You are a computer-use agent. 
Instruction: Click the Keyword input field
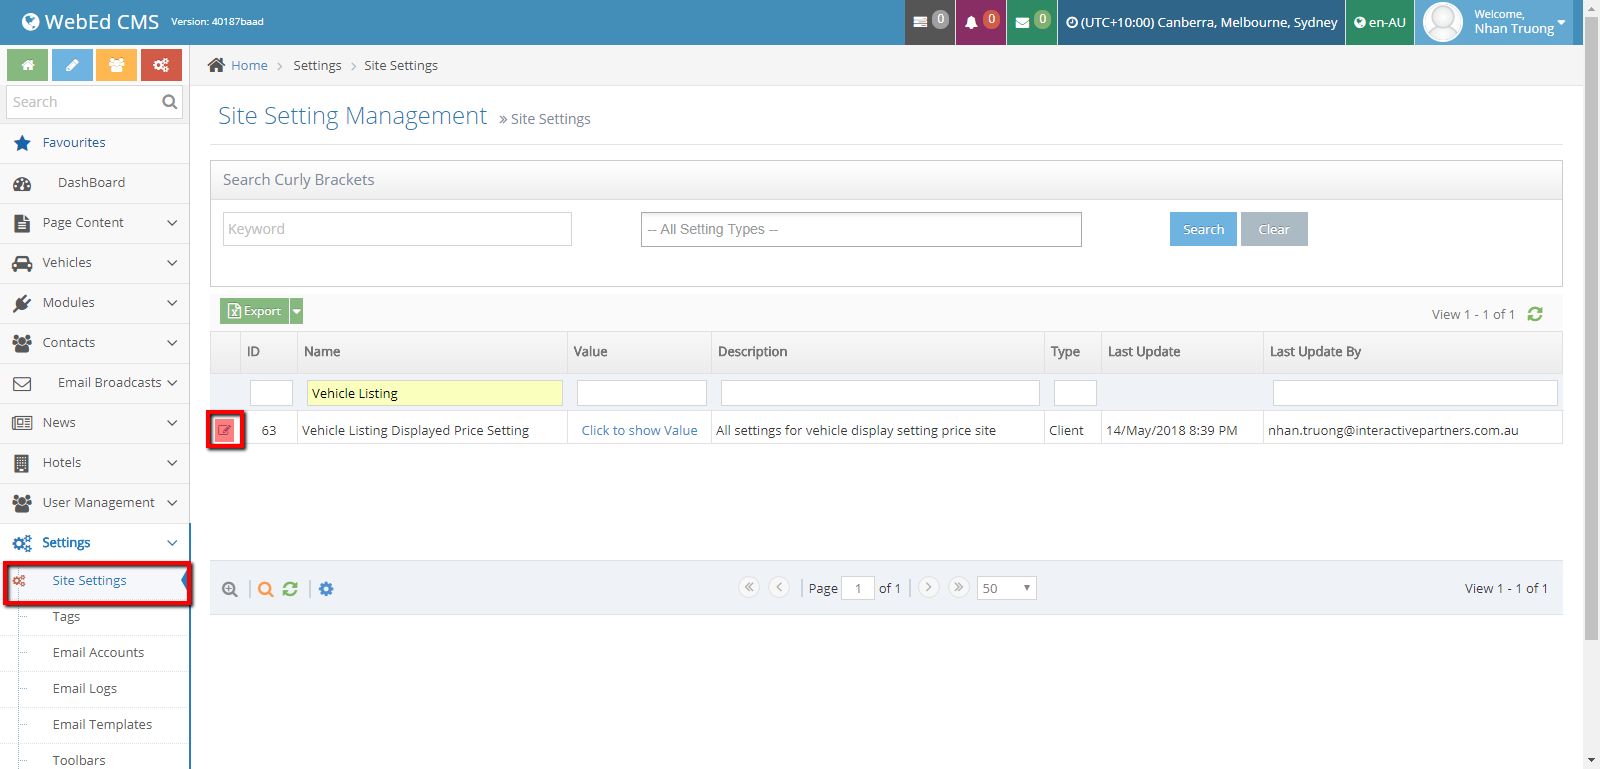pyautogui.click(x=397, y=229)
